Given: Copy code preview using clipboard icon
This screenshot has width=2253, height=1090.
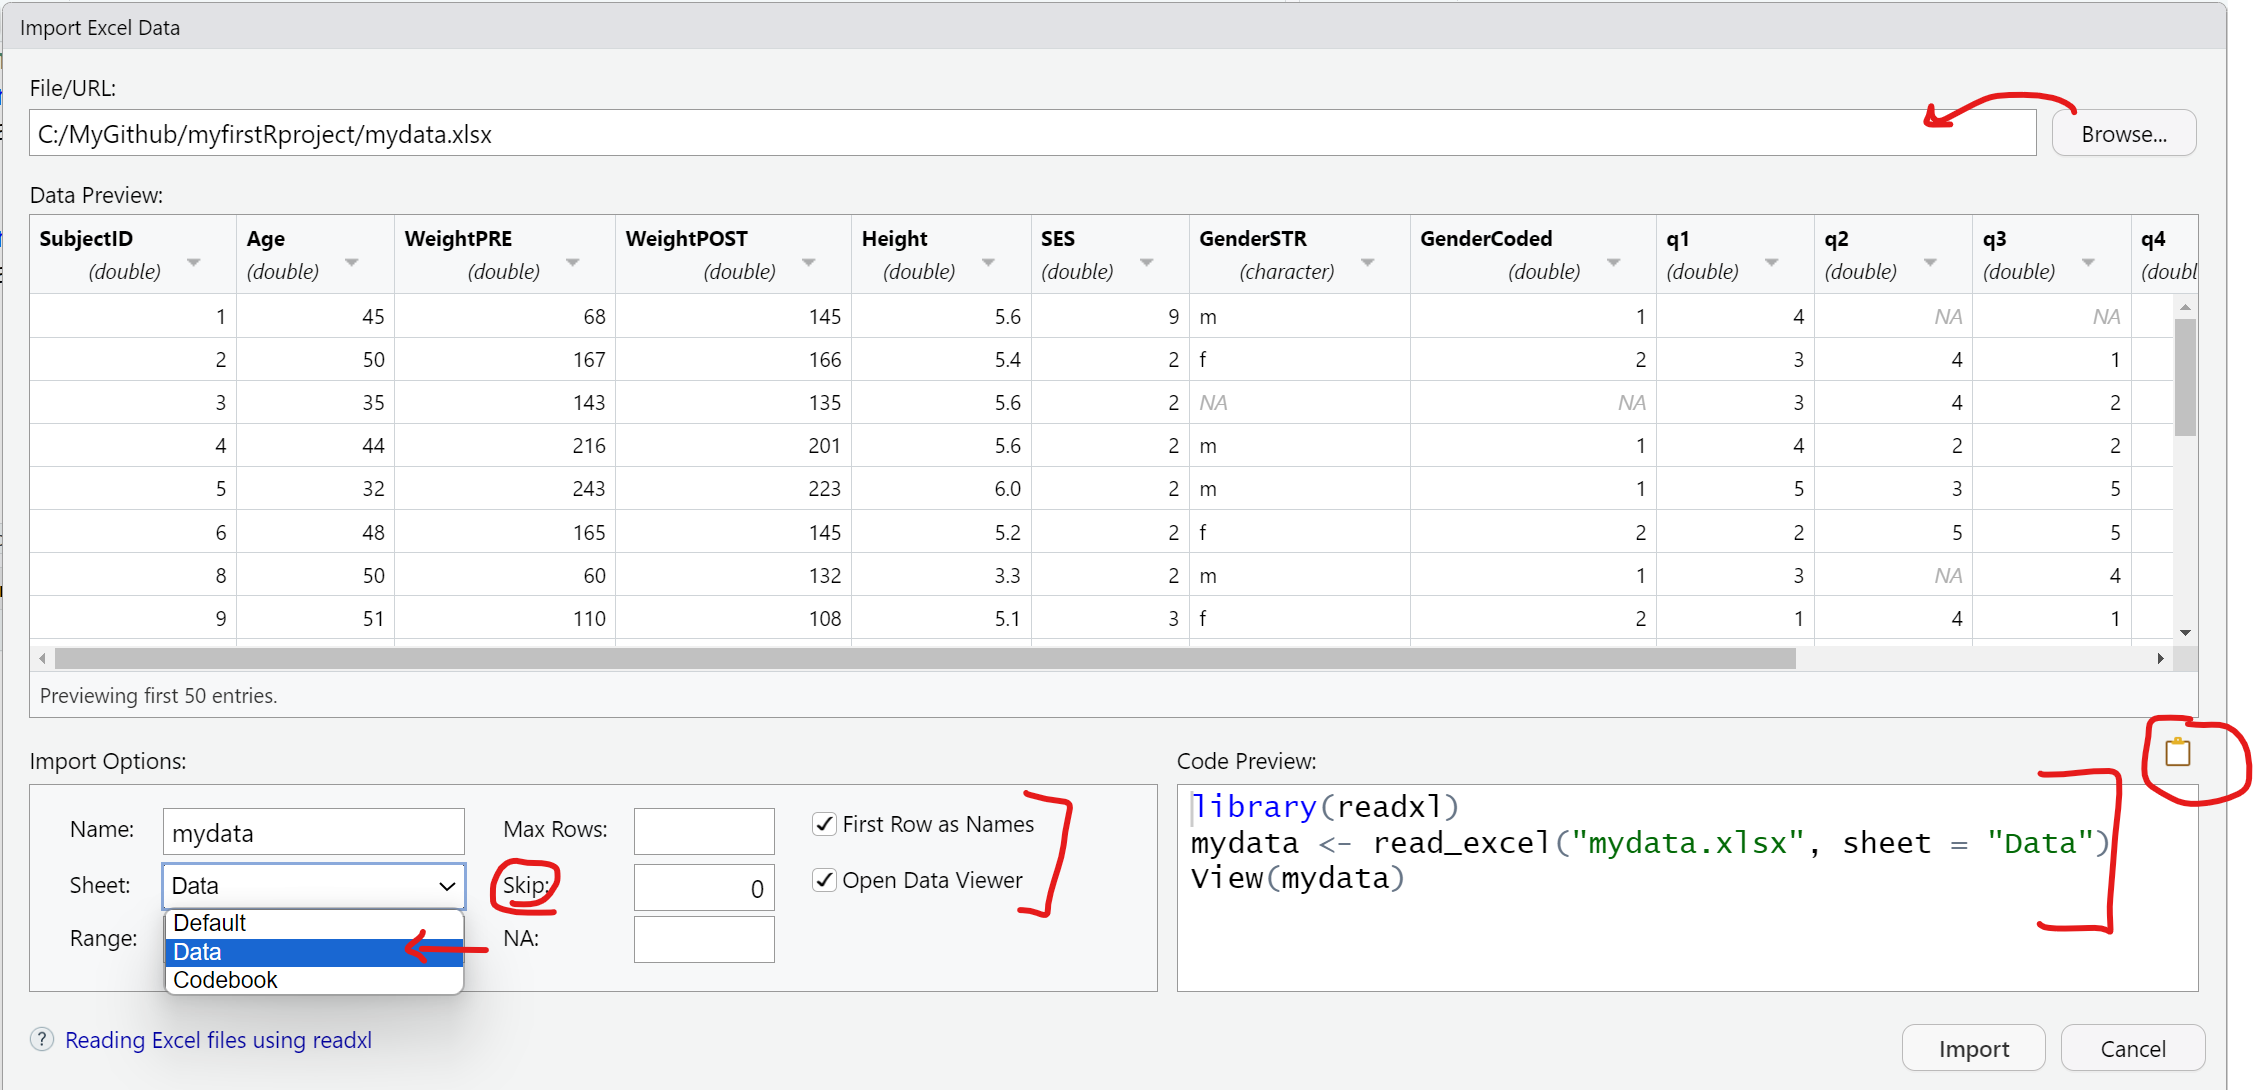Looking at the screenshot, I should point(2177,752).
